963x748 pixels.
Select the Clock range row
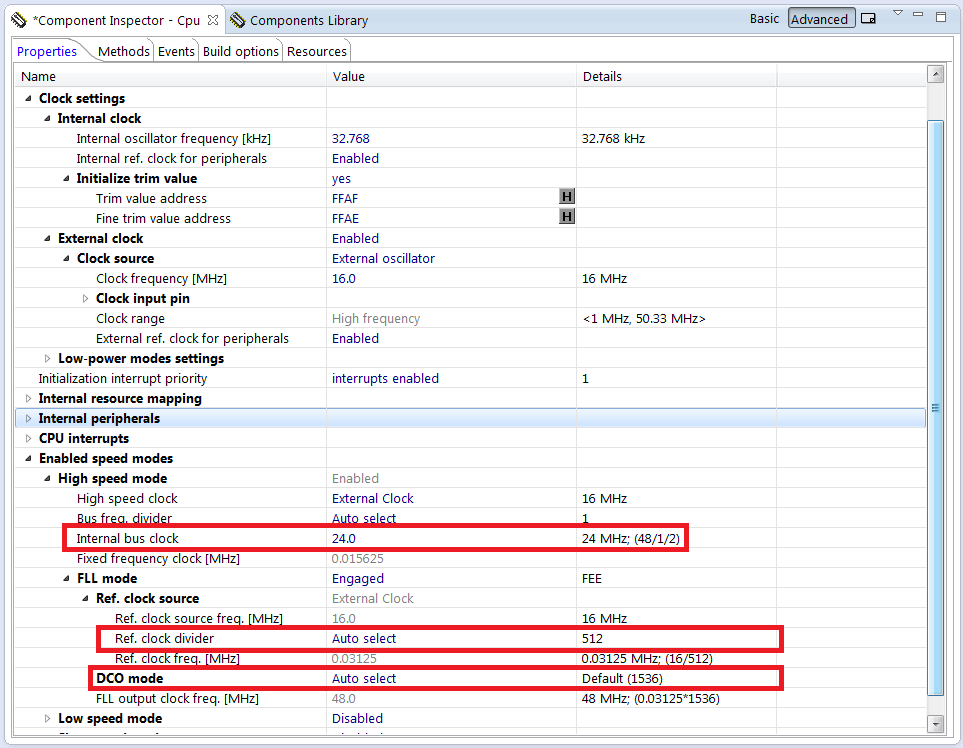(x=470, y=319)
